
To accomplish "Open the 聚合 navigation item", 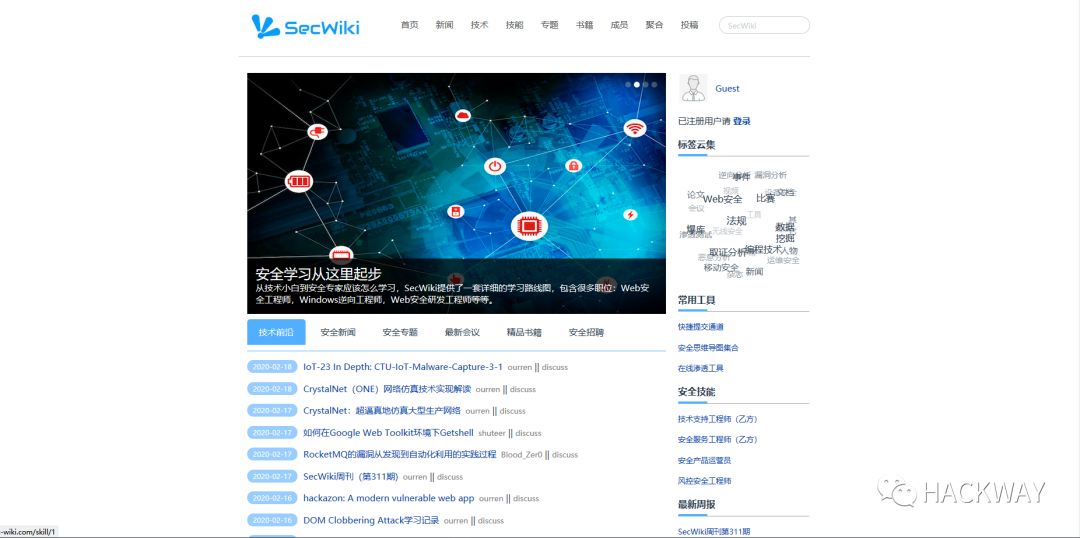I will pyautogui.click(x=654, y=25).
